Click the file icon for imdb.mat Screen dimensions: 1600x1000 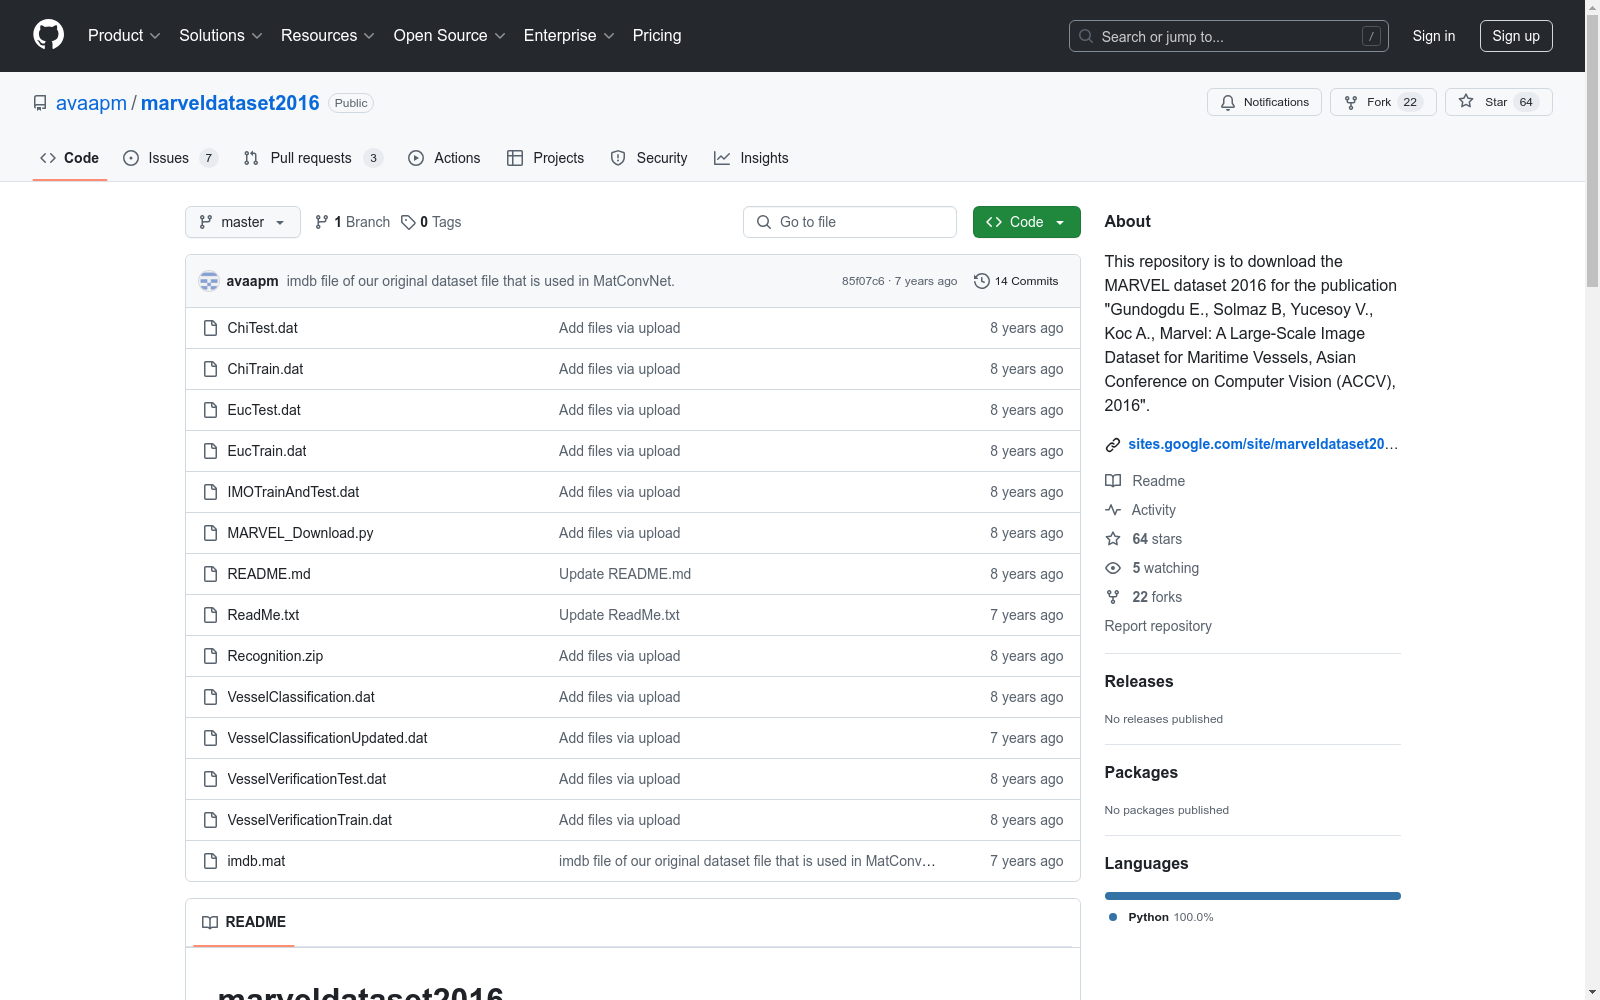click(x=210, y=861)
